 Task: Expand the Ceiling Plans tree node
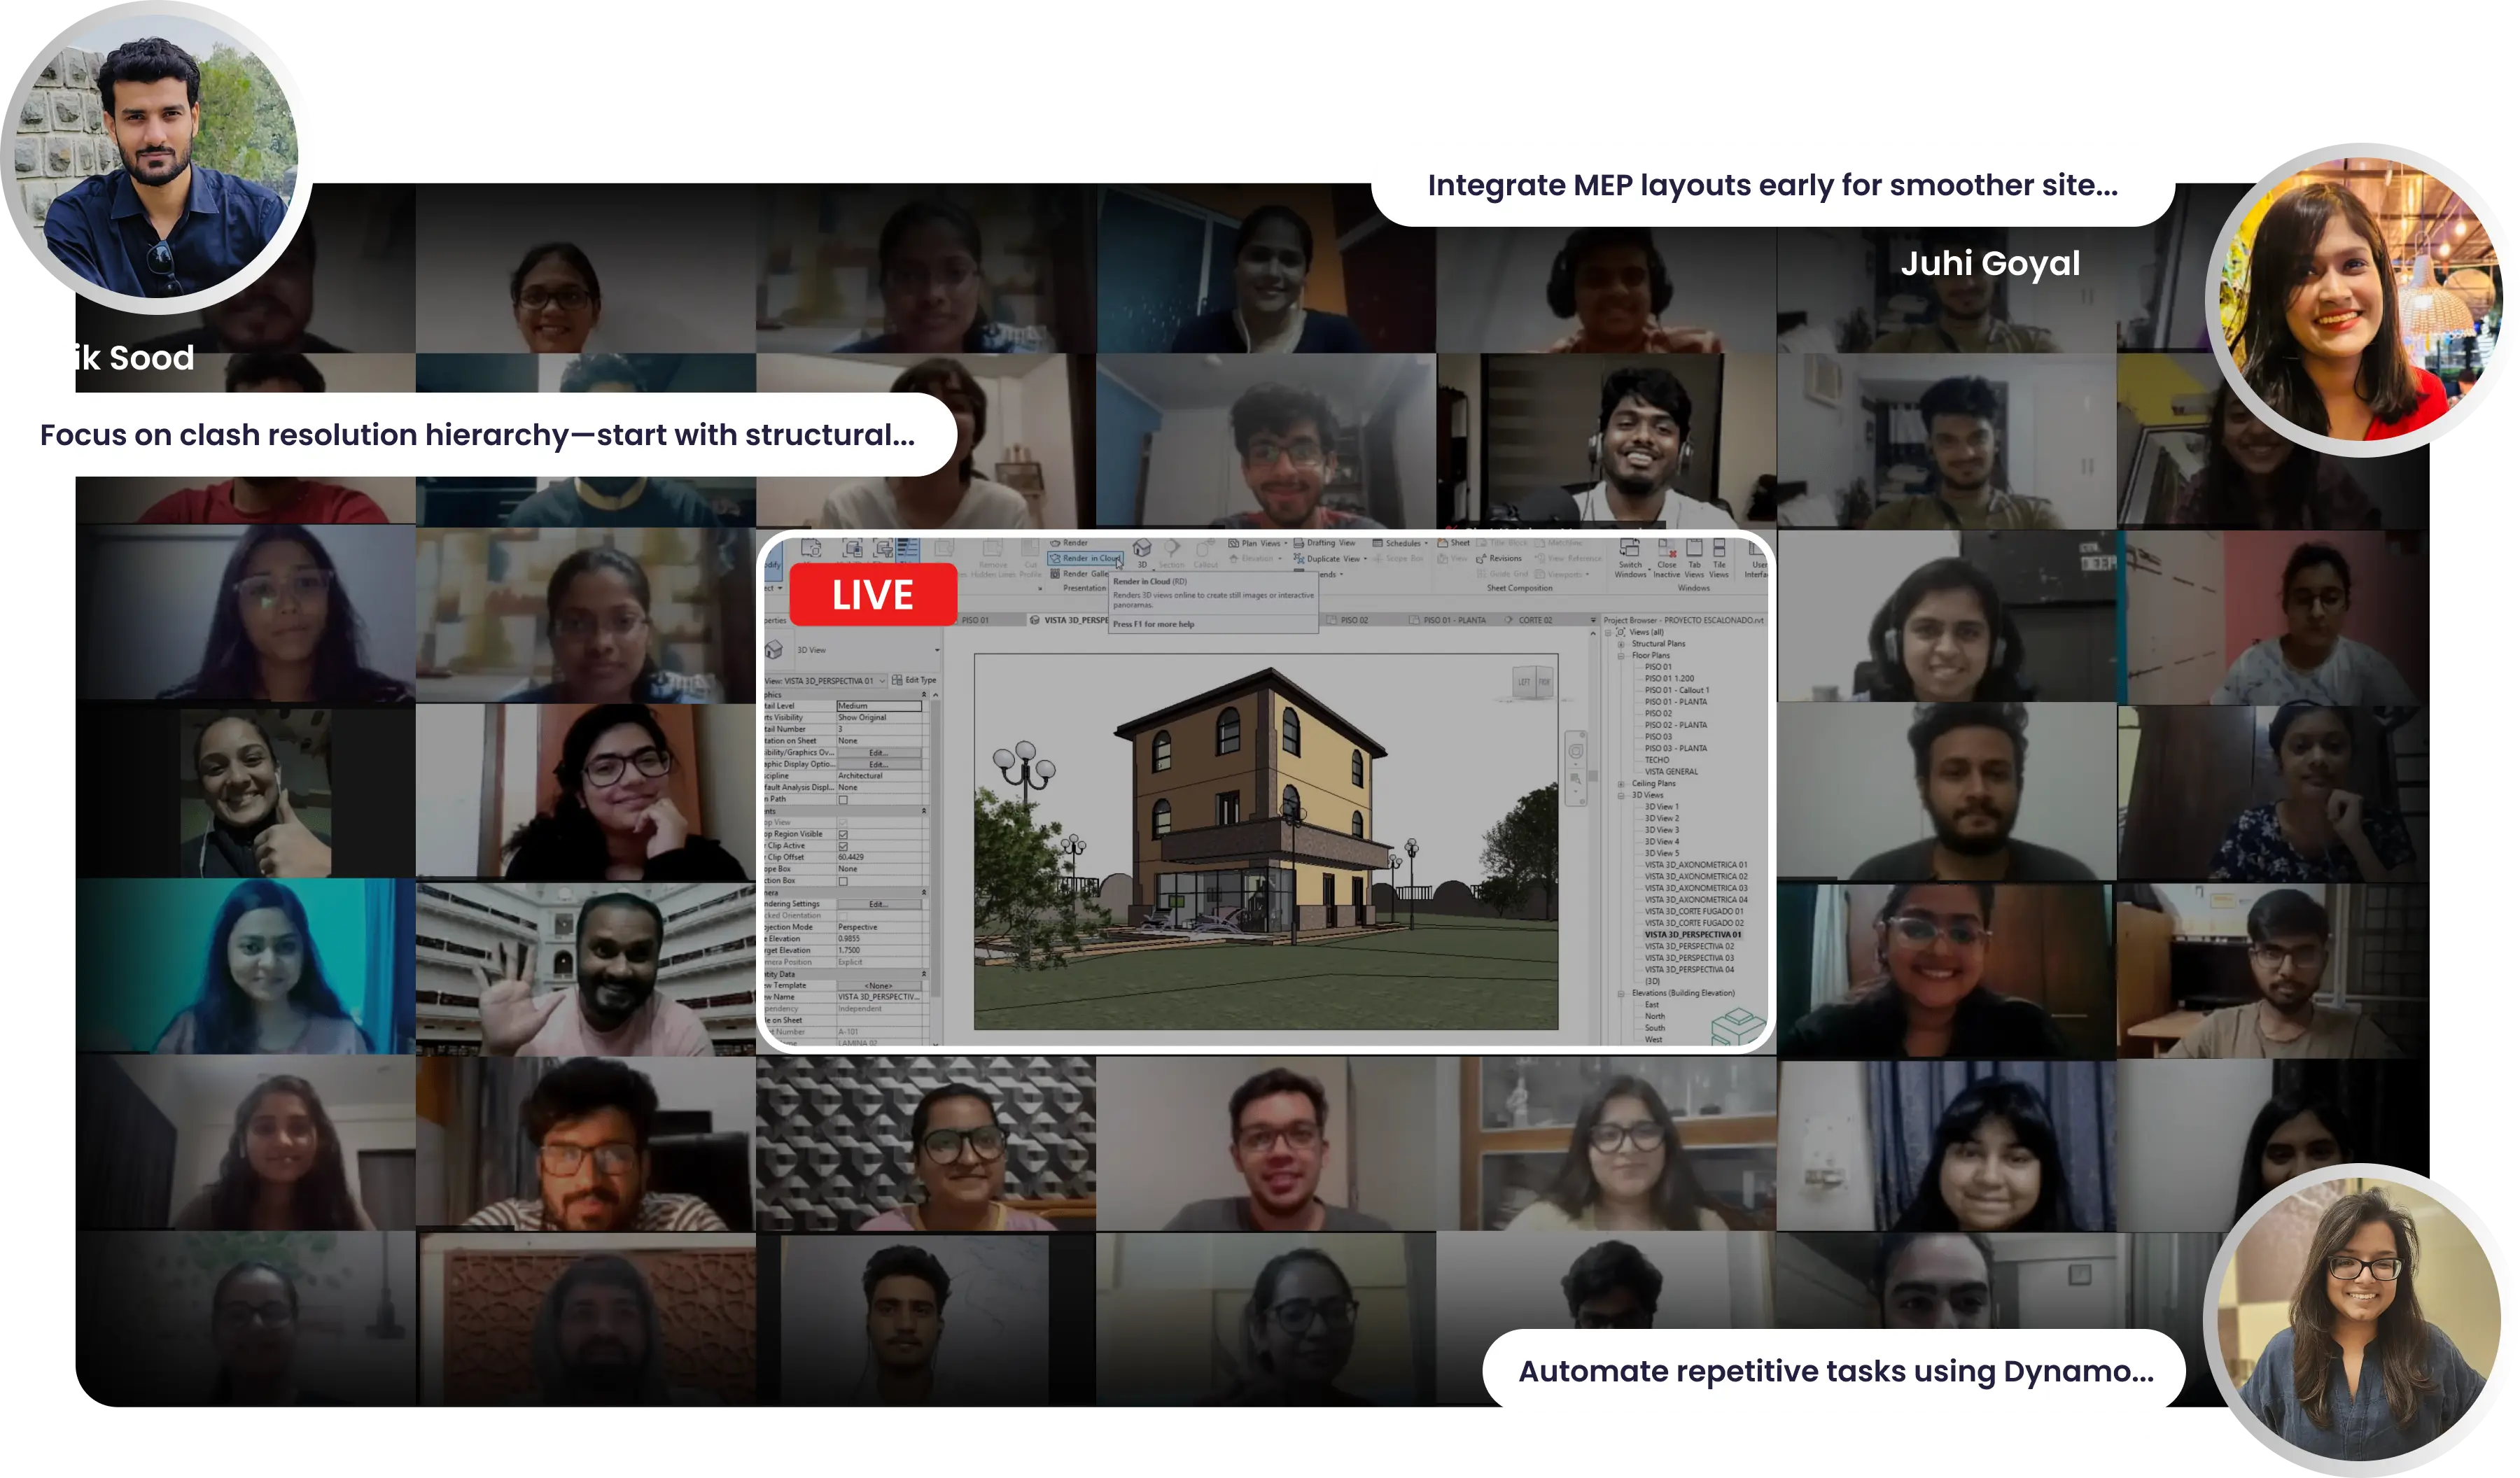point(1621,784)
